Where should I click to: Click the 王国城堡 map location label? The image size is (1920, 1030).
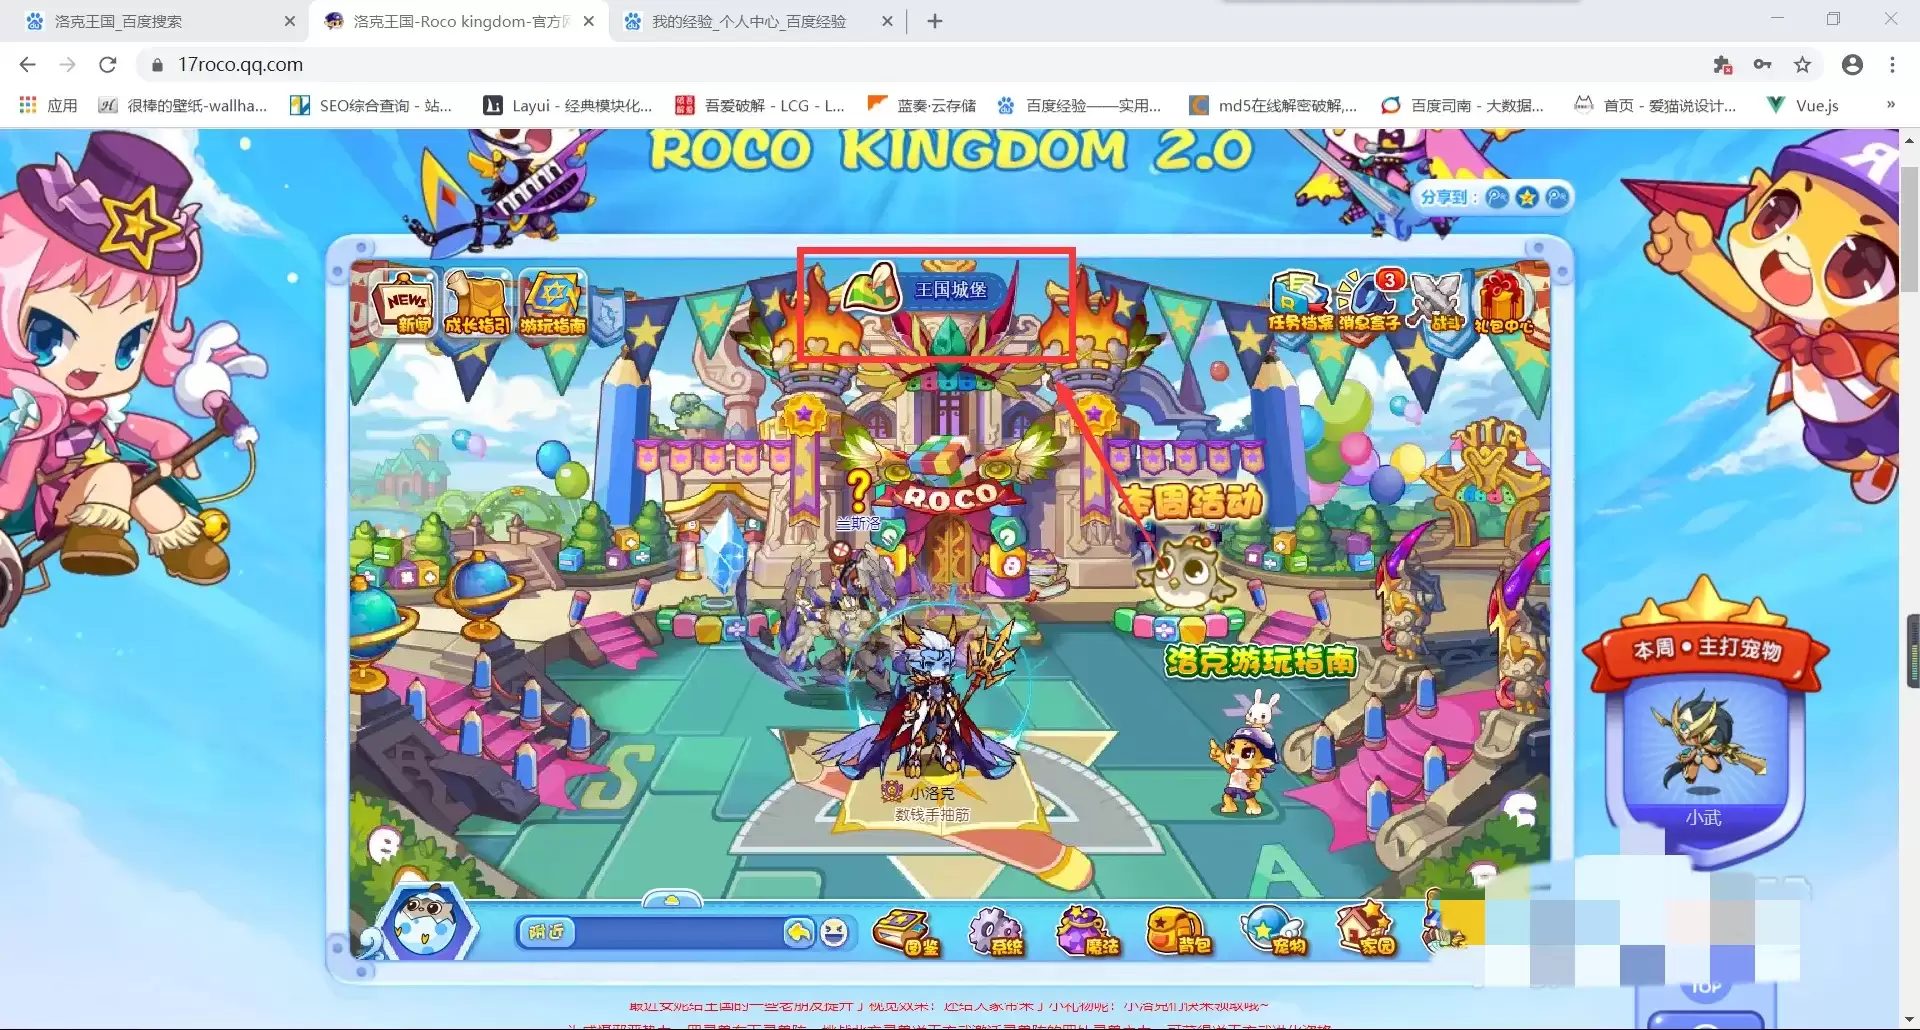tap(950, 290)
